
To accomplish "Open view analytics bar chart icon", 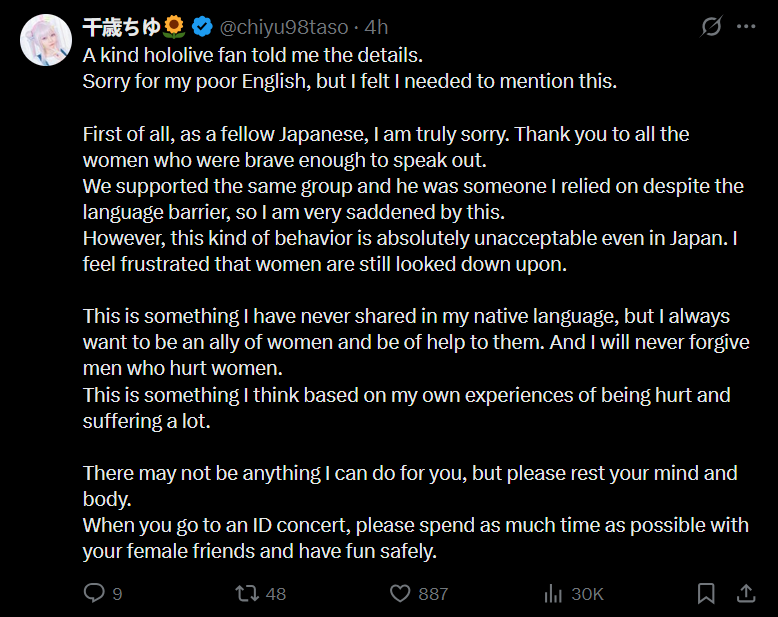I will tap(553, 593).
